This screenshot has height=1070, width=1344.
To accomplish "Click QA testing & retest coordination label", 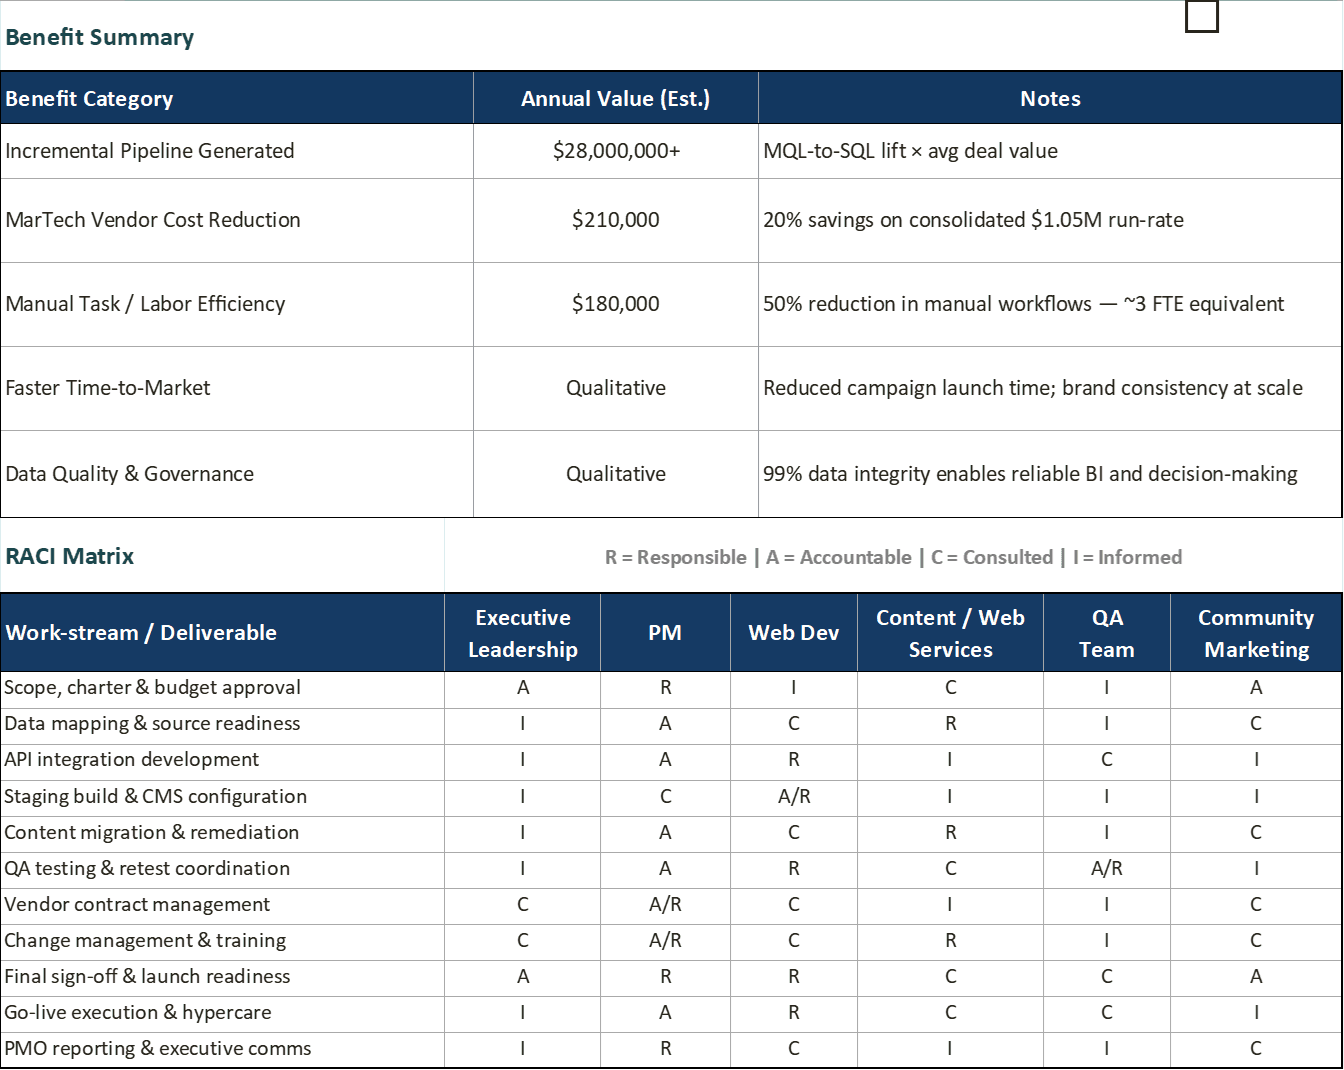I will (x=222, y=869).
